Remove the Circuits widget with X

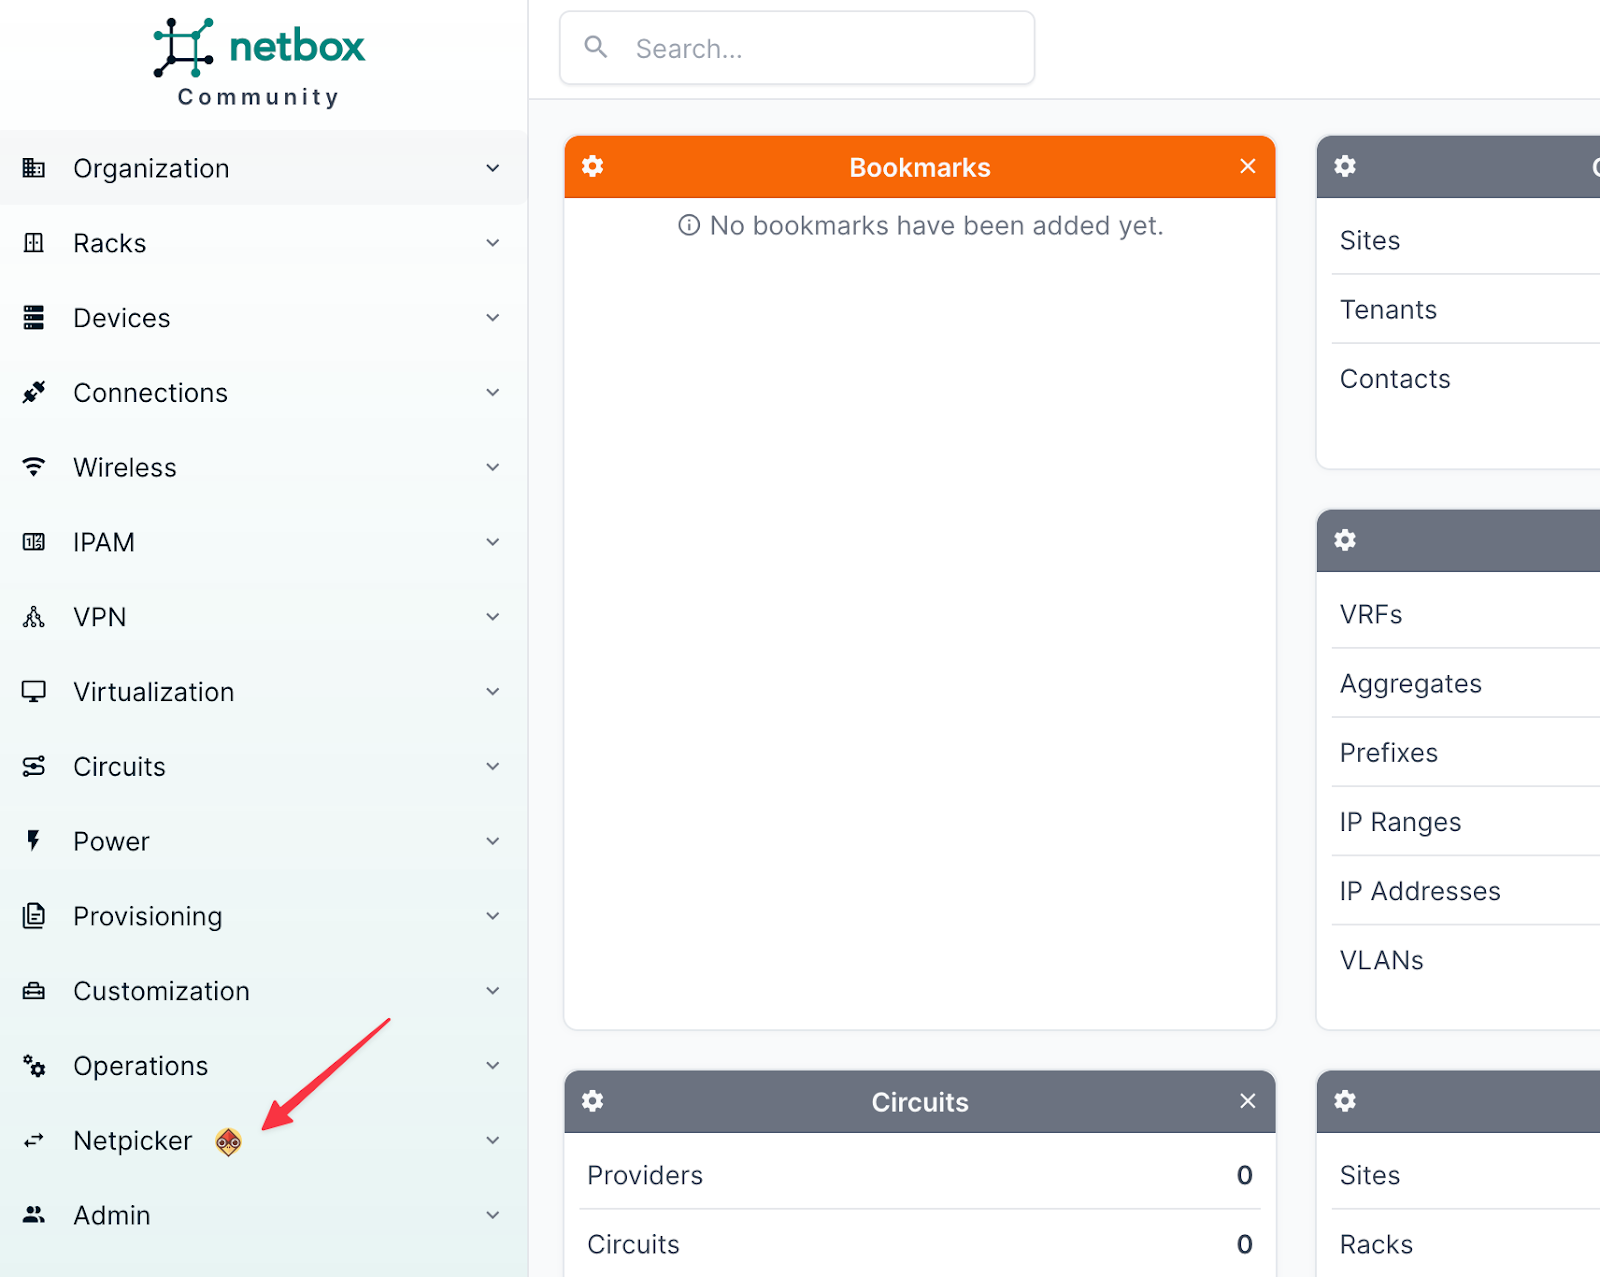tap(1247, 1101)
